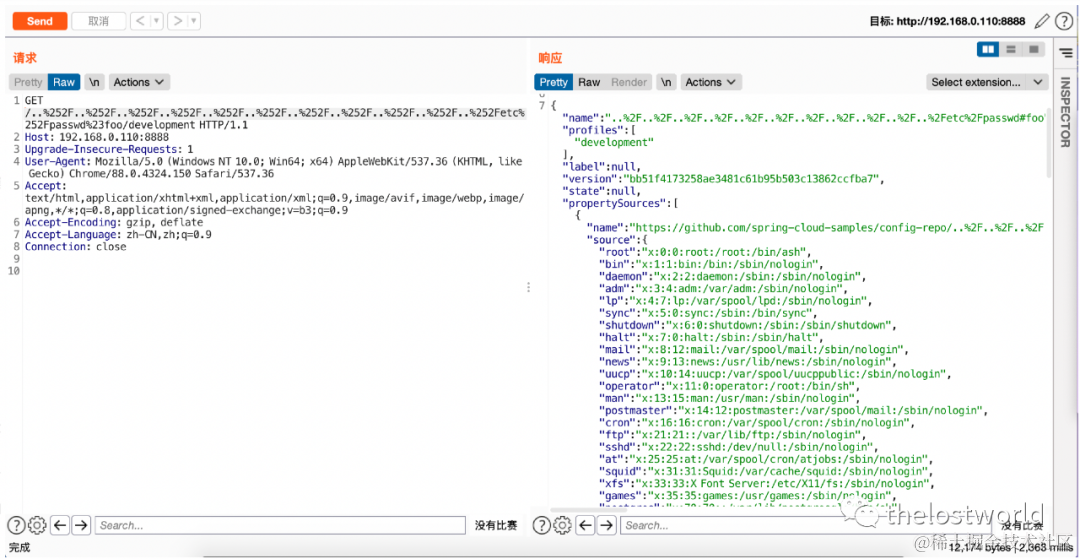1080x559 pixels.
Task: Click the "development" profile value
Action: coord(614,143)
